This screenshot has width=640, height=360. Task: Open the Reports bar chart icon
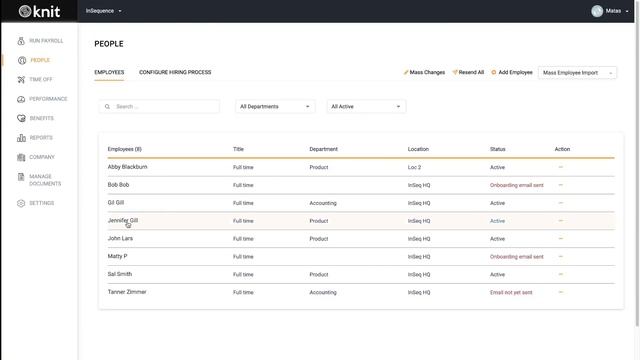[x=21, y=138]
